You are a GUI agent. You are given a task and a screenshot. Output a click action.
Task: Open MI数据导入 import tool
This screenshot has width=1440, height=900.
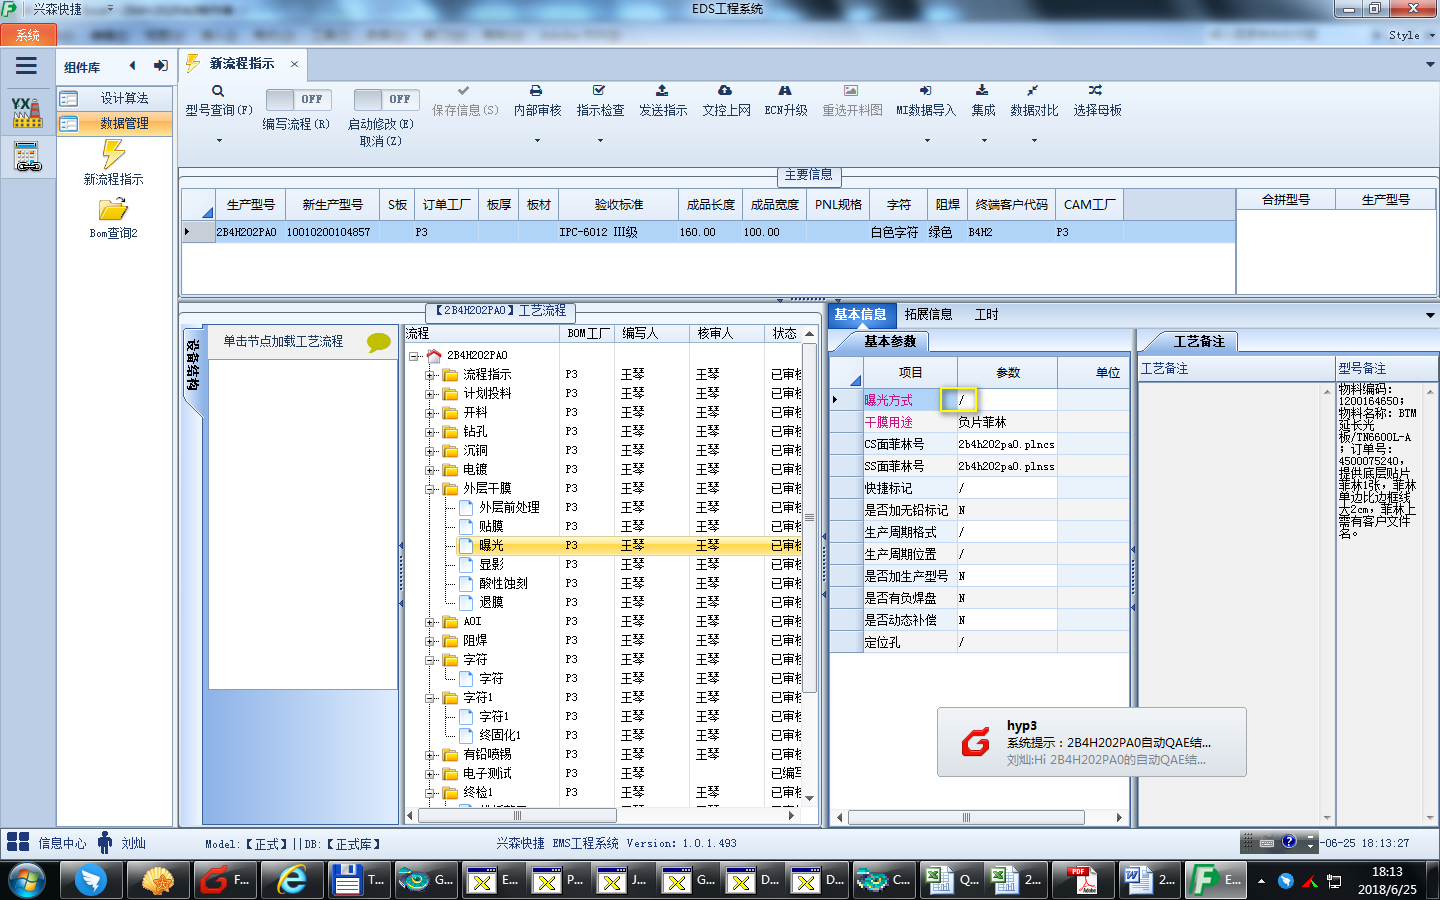(926, 91)
